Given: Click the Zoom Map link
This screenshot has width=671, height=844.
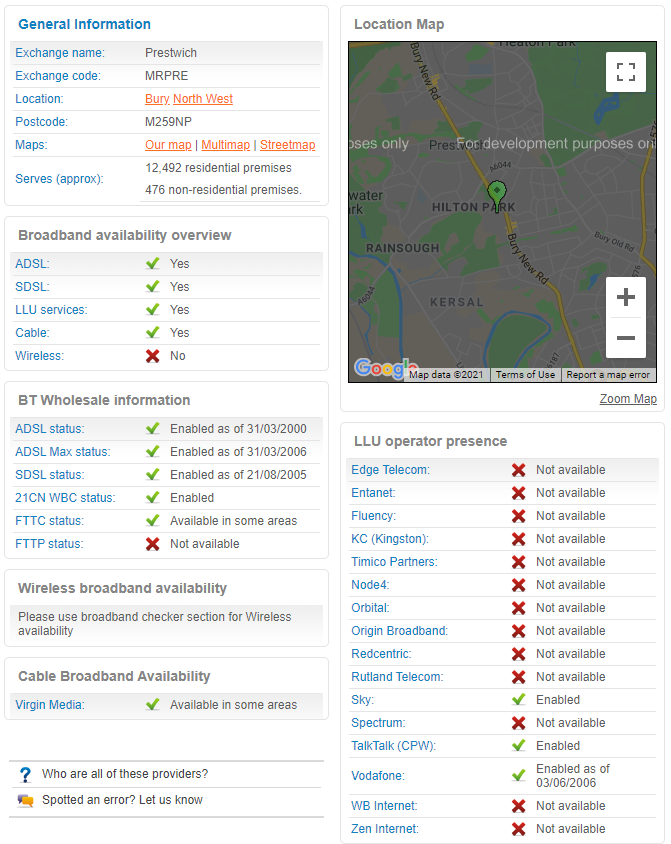Looking at the screenshot, I should [628, 399].
